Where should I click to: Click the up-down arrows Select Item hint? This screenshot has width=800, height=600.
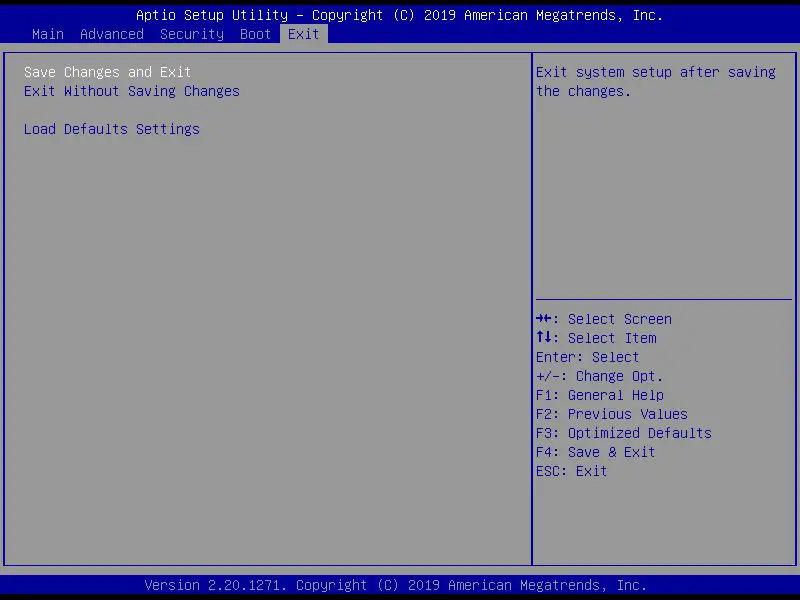596,338
